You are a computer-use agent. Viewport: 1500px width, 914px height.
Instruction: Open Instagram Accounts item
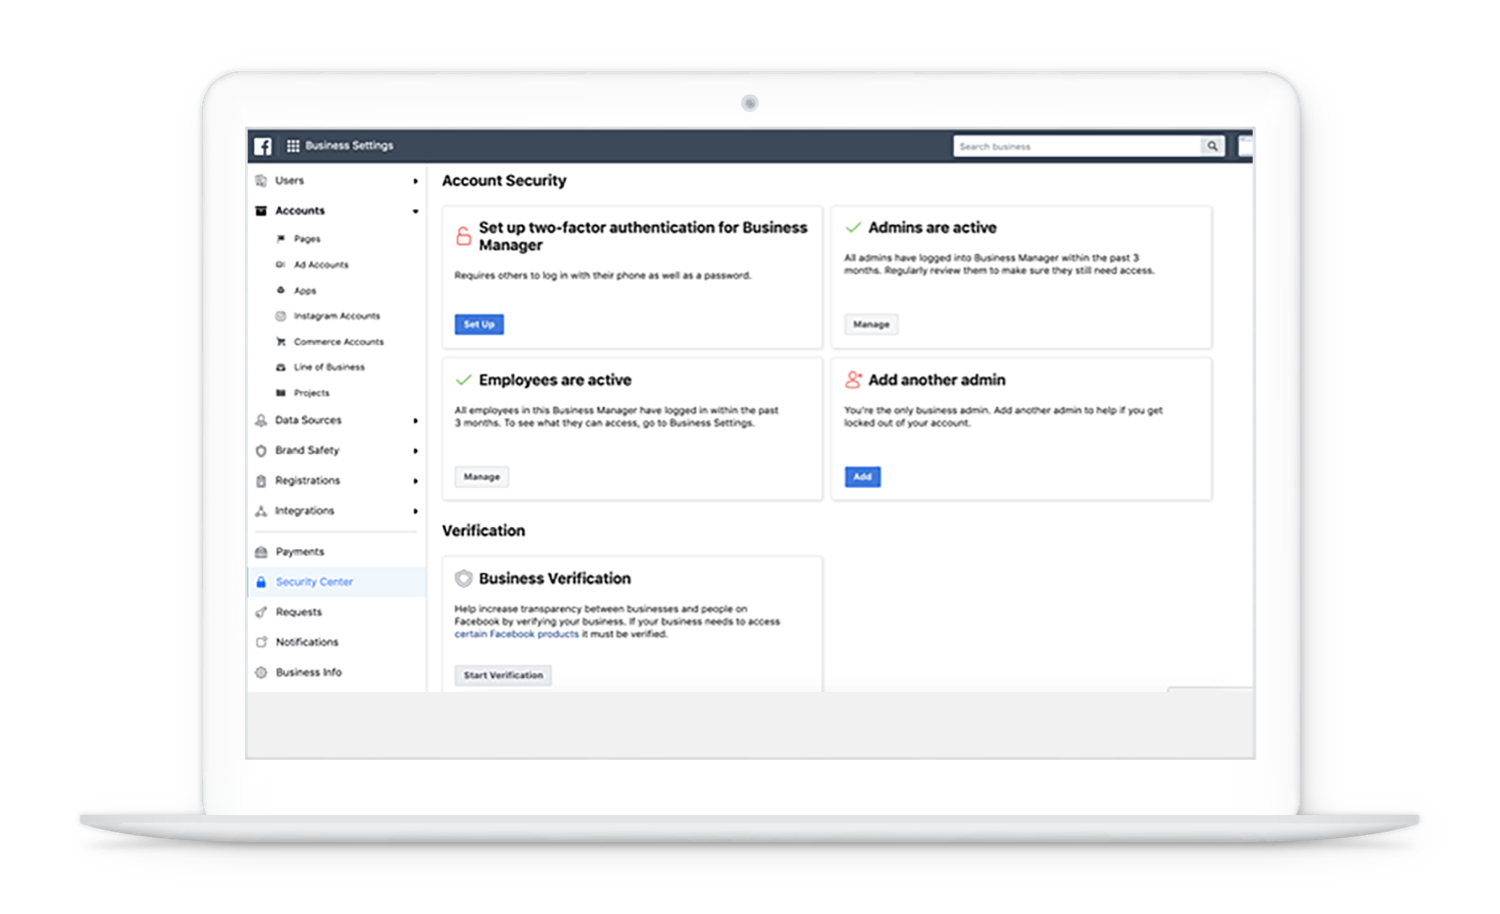coord(337,316)
